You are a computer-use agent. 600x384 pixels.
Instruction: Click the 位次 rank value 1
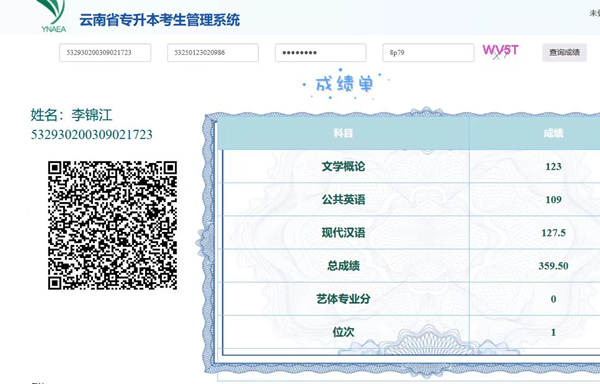[553, 332]
